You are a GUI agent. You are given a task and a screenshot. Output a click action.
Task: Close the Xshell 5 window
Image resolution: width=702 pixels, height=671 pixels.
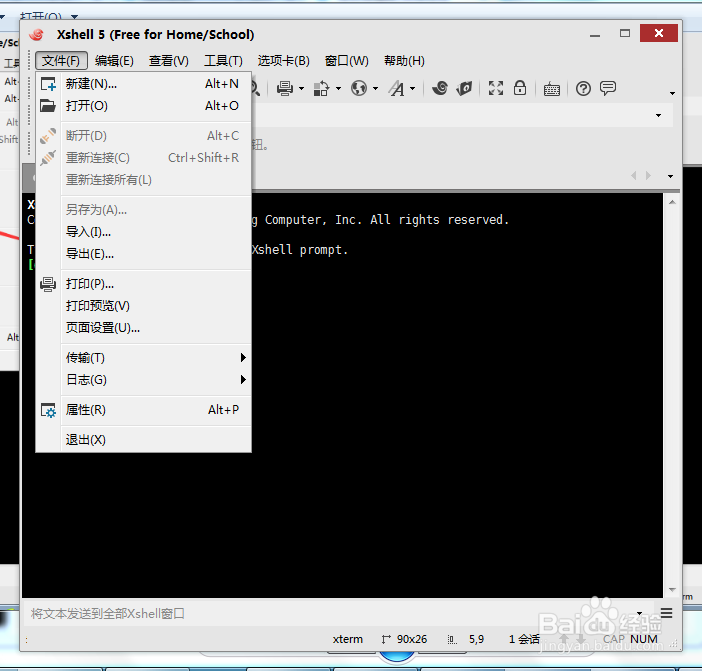point(659,33)
